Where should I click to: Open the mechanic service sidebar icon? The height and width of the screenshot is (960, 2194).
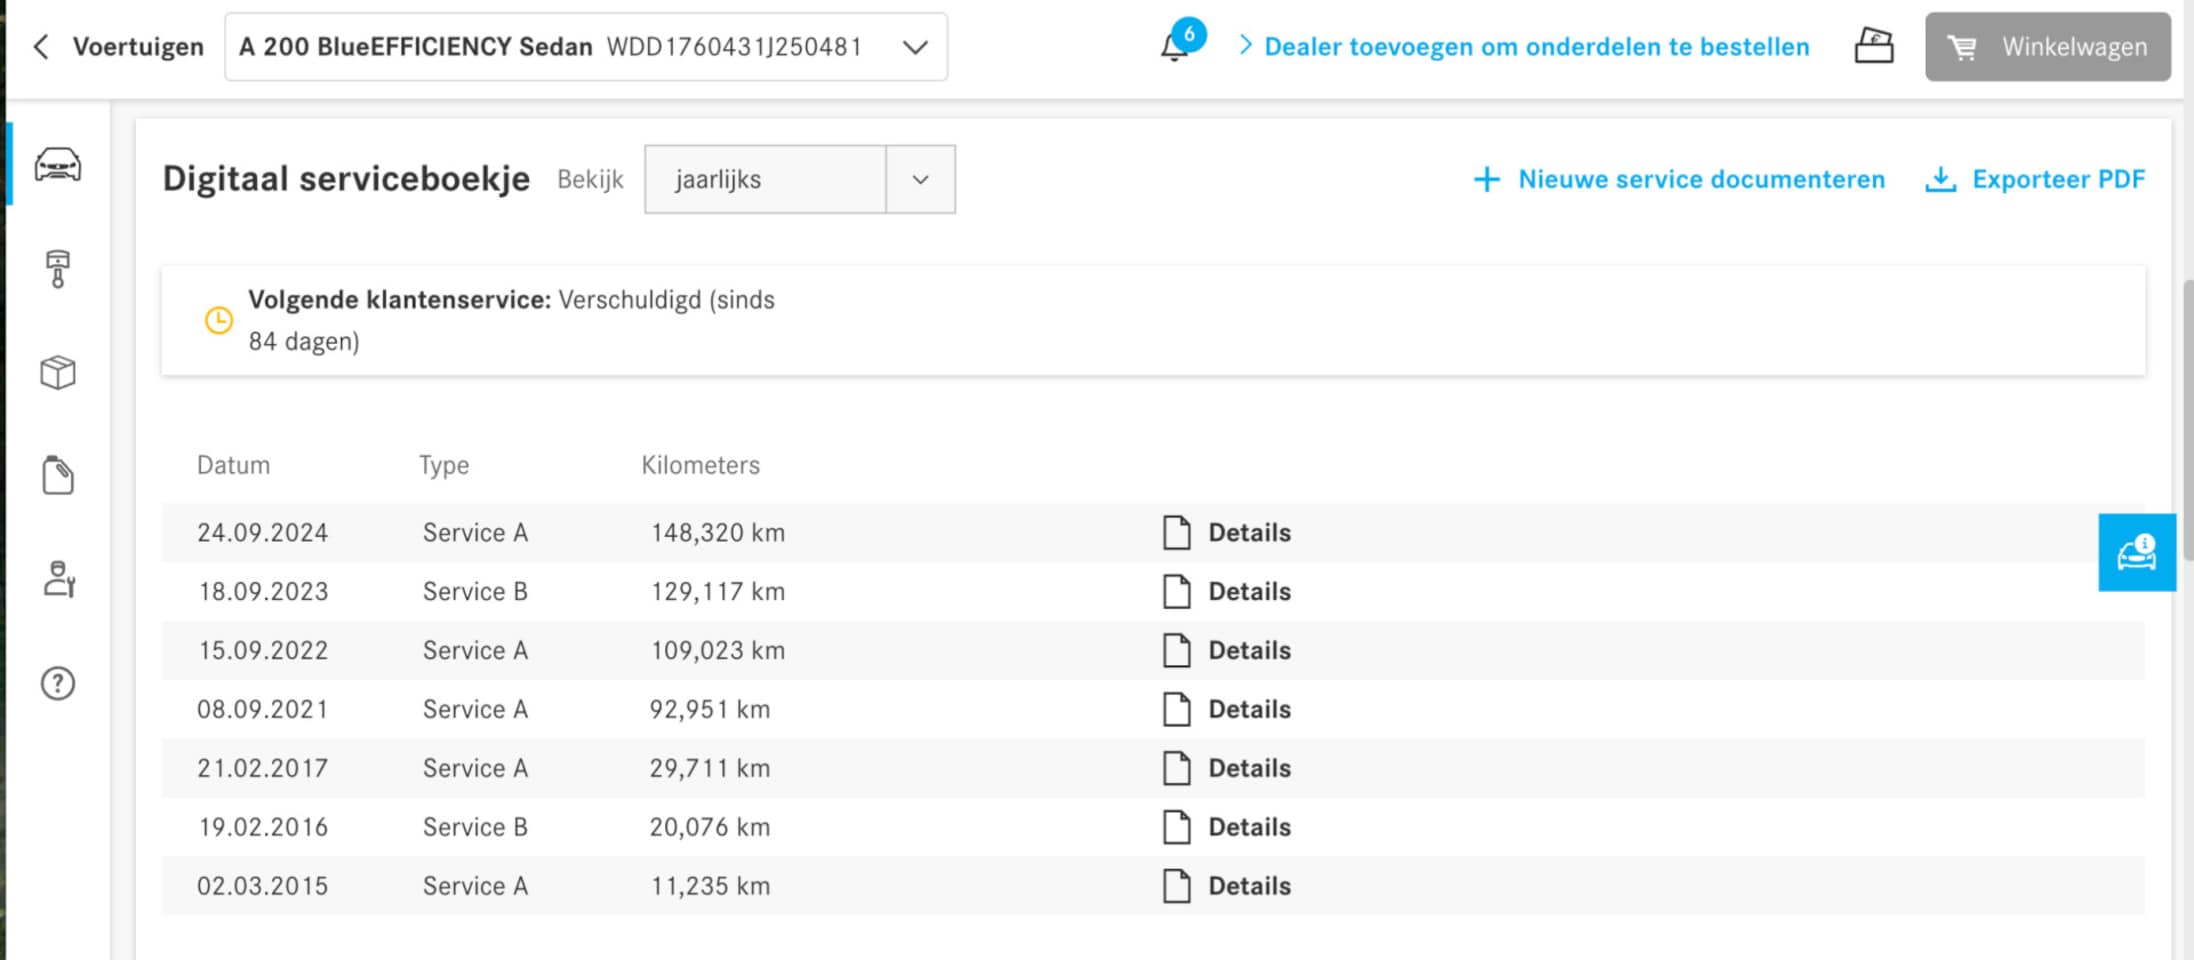58,579
